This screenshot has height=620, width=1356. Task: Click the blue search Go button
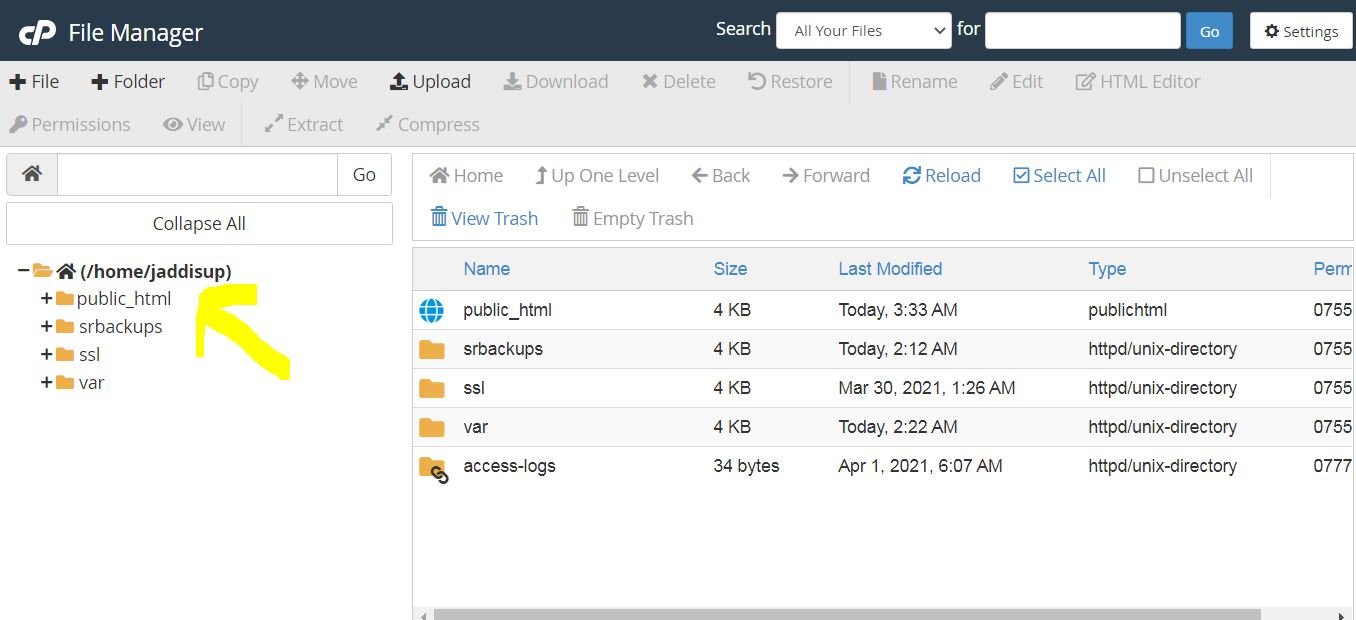1209,31
